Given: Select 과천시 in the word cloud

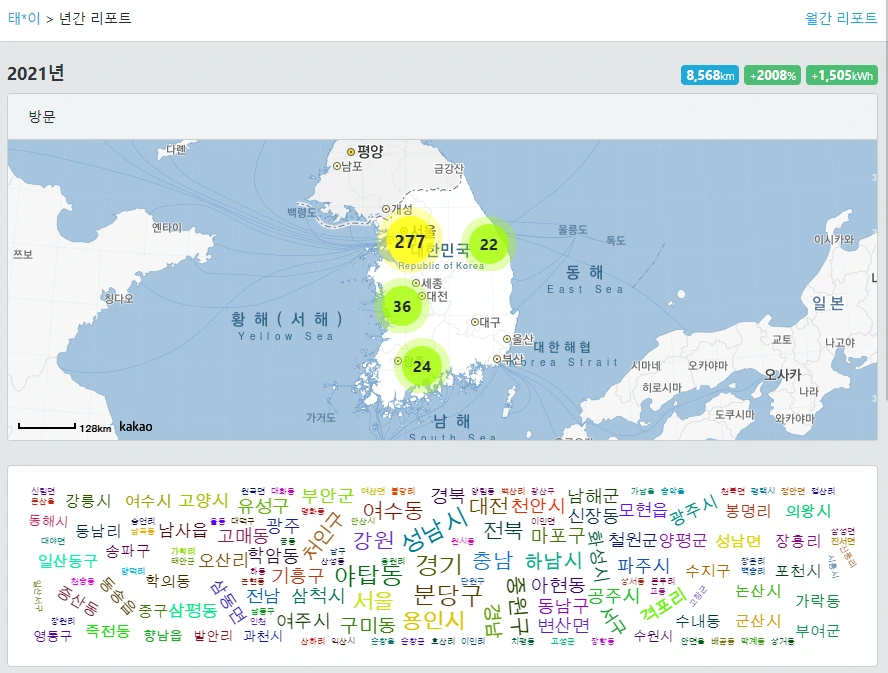Looking at the screenshot, I should tap(263, 636).
